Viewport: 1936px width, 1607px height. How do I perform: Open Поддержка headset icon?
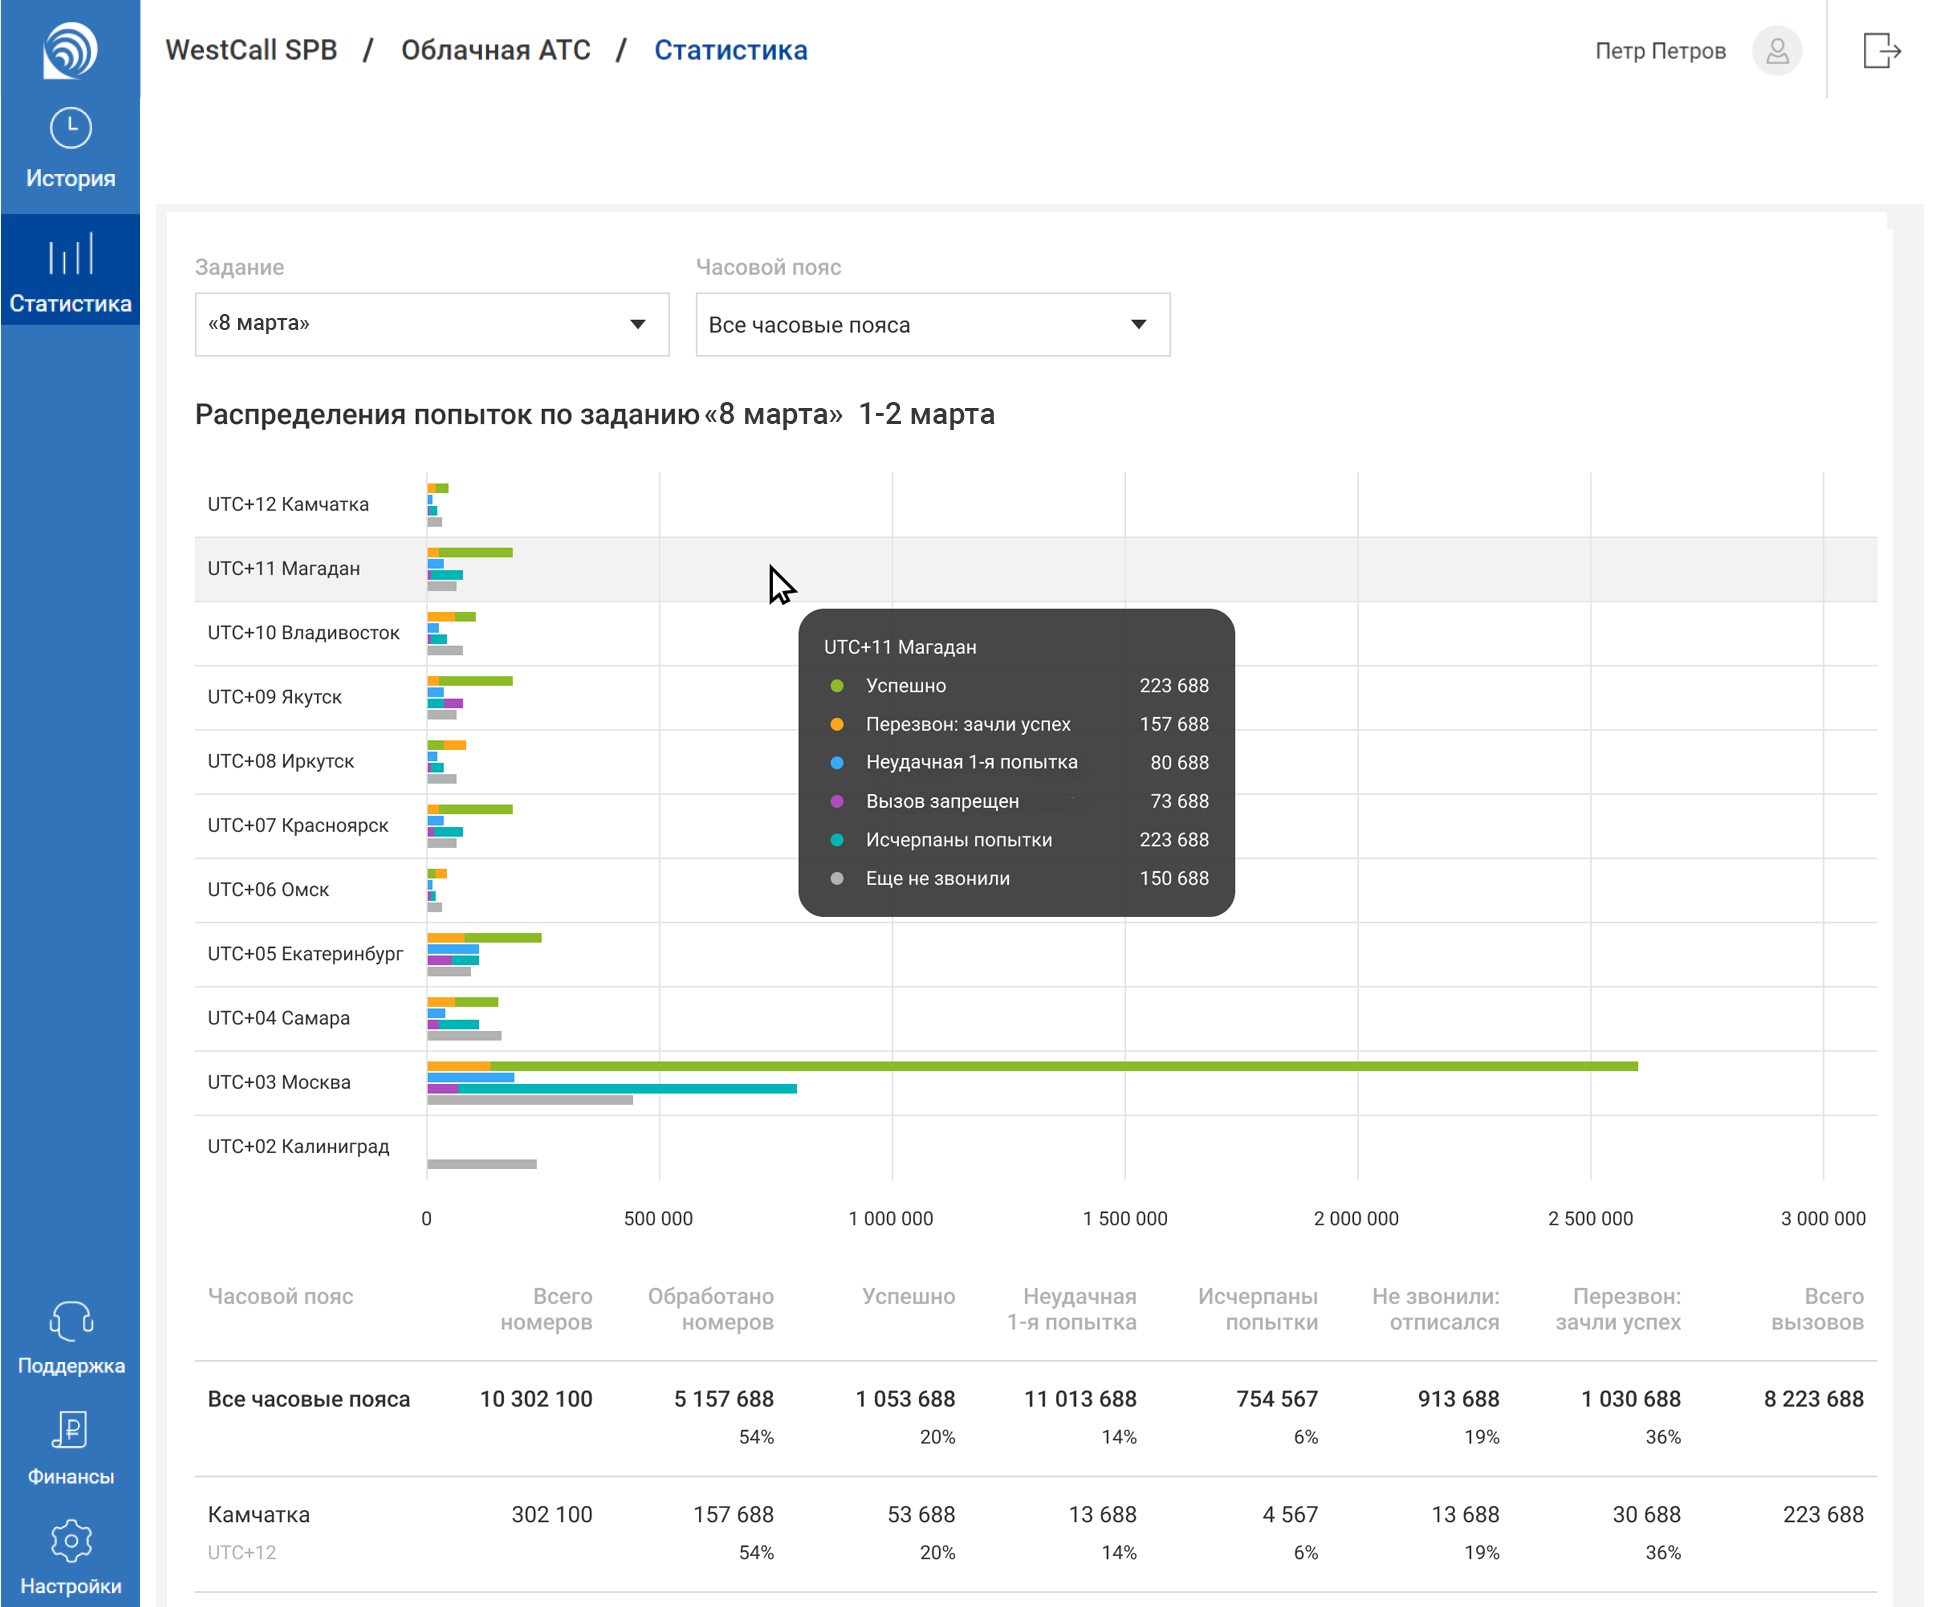[70, 1320]
